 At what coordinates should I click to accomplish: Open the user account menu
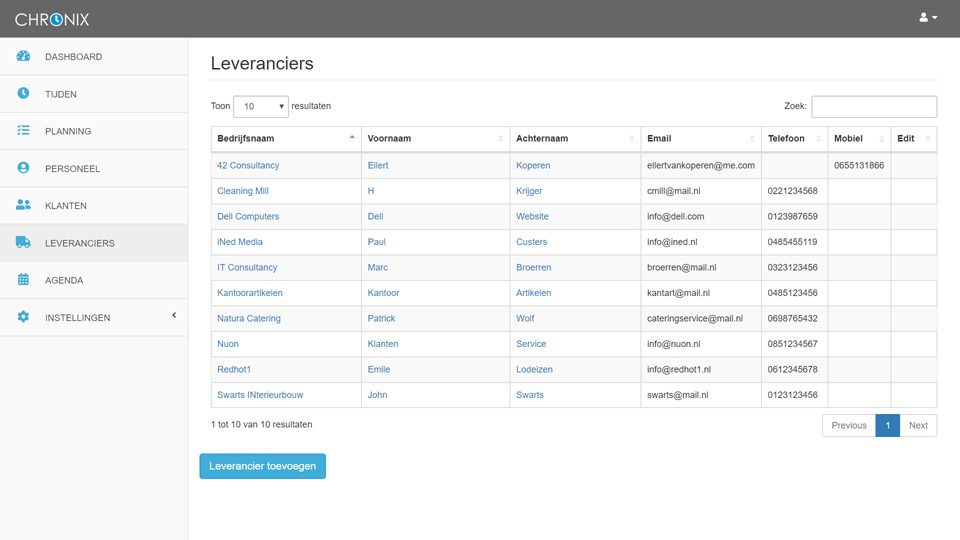928,18
